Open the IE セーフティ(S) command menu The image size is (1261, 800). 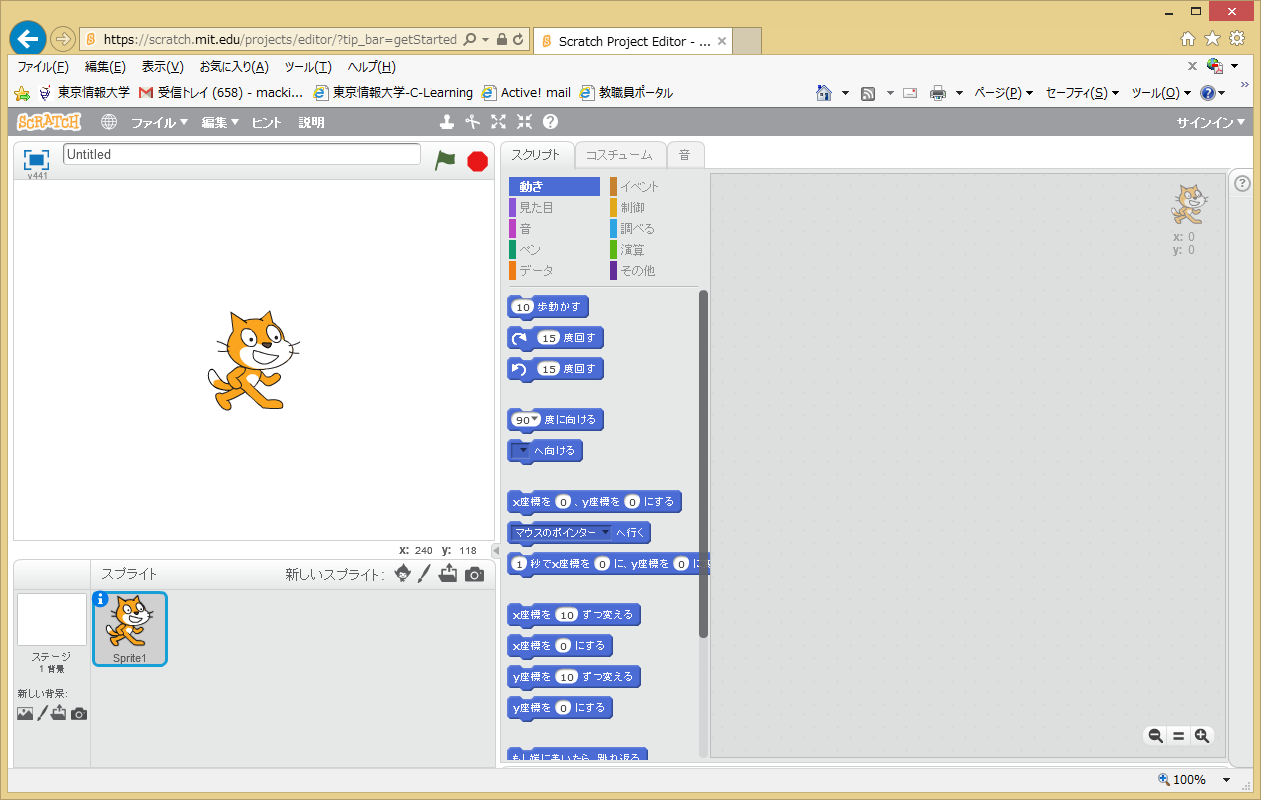point(1082,93)
